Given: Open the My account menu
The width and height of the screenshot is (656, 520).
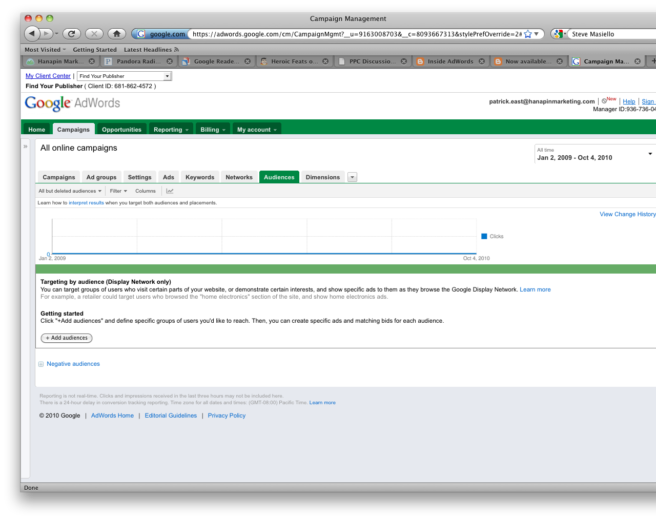Looking at the screenshot, I should [x=257, y=130].
